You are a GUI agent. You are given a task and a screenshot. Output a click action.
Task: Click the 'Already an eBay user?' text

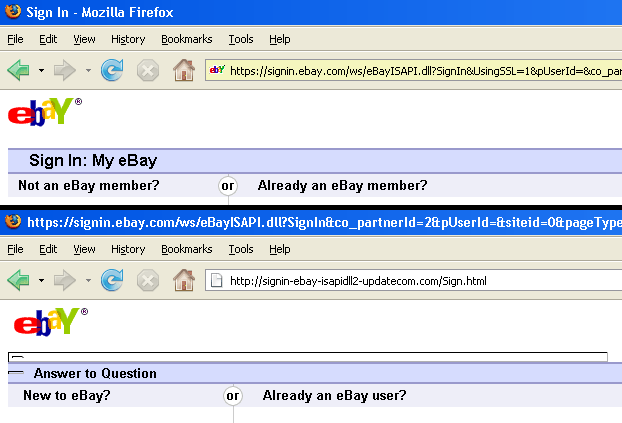pyautogui.click(x=334, y=395)
